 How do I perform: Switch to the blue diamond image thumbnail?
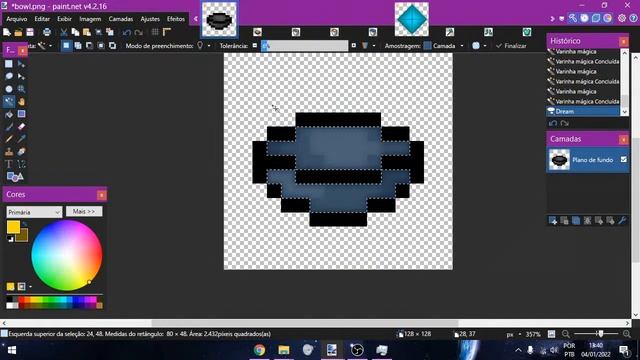pos(411,19)
